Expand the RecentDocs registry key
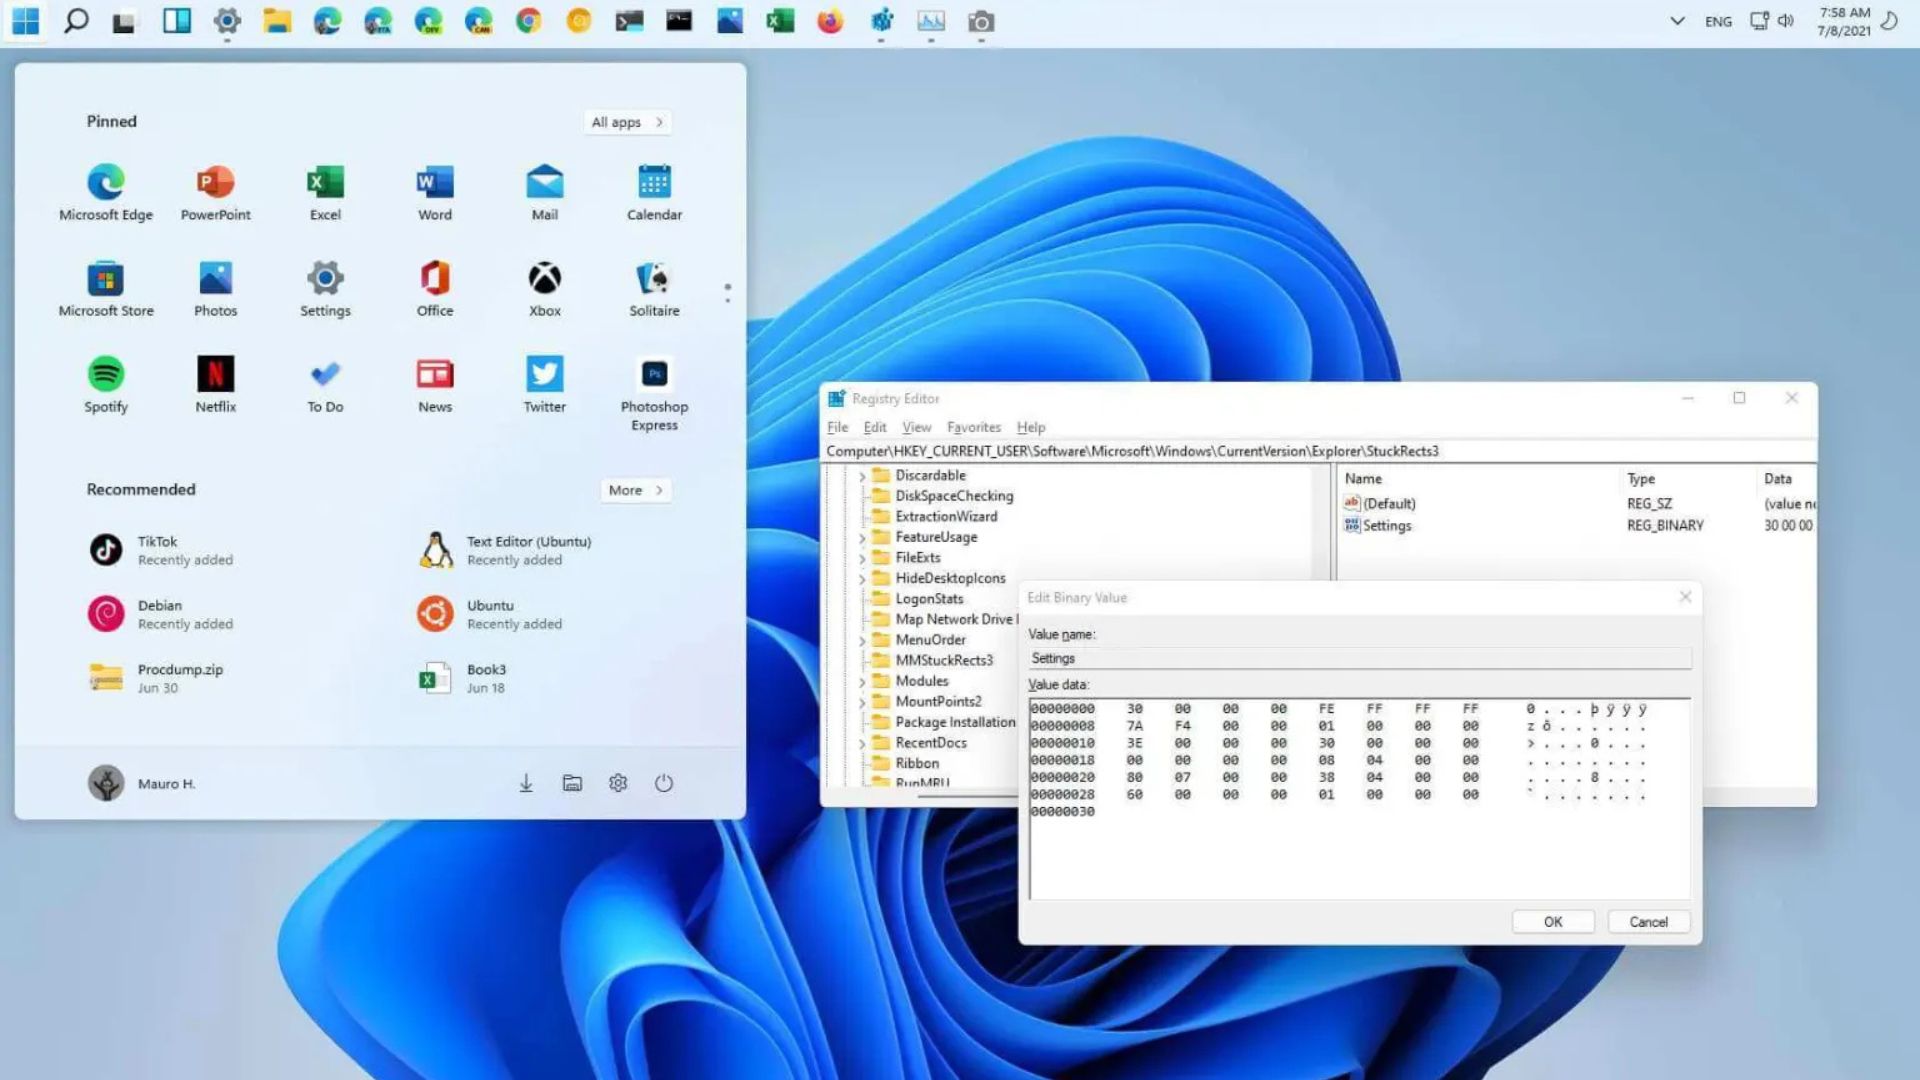The height and width of the screenshot is (1080, 1920). click(x=864, y=742)
